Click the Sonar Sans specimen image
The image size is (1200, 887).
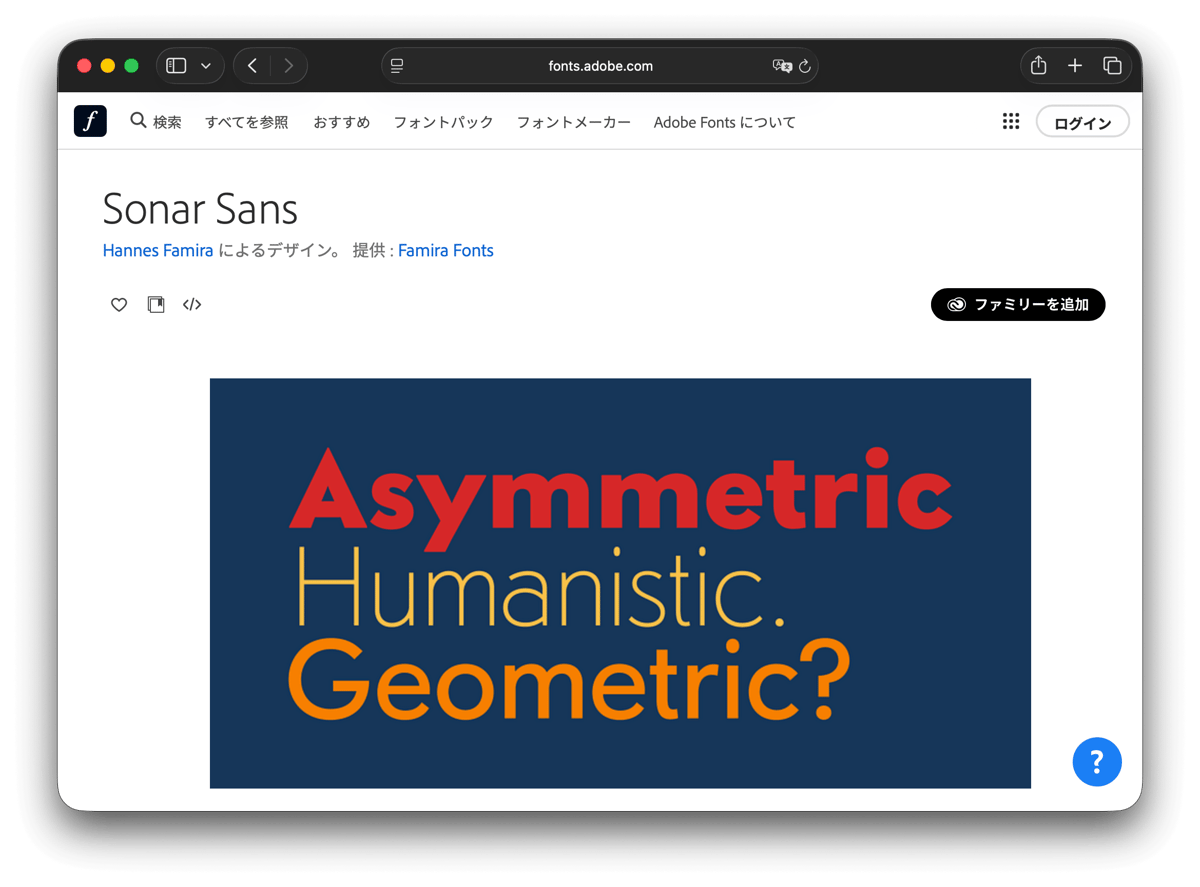(x=620, y=583)
